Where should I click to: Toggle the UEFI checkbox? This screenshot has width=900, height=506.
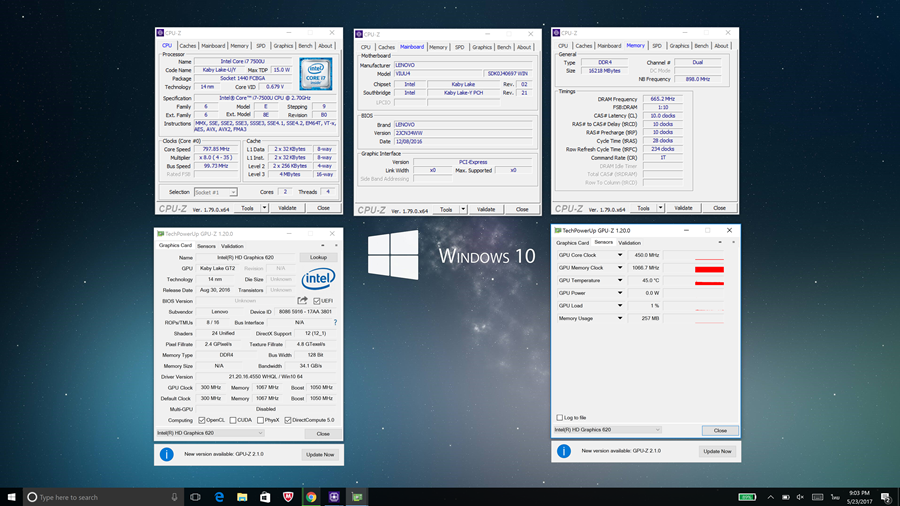click(x=316, y=300)
